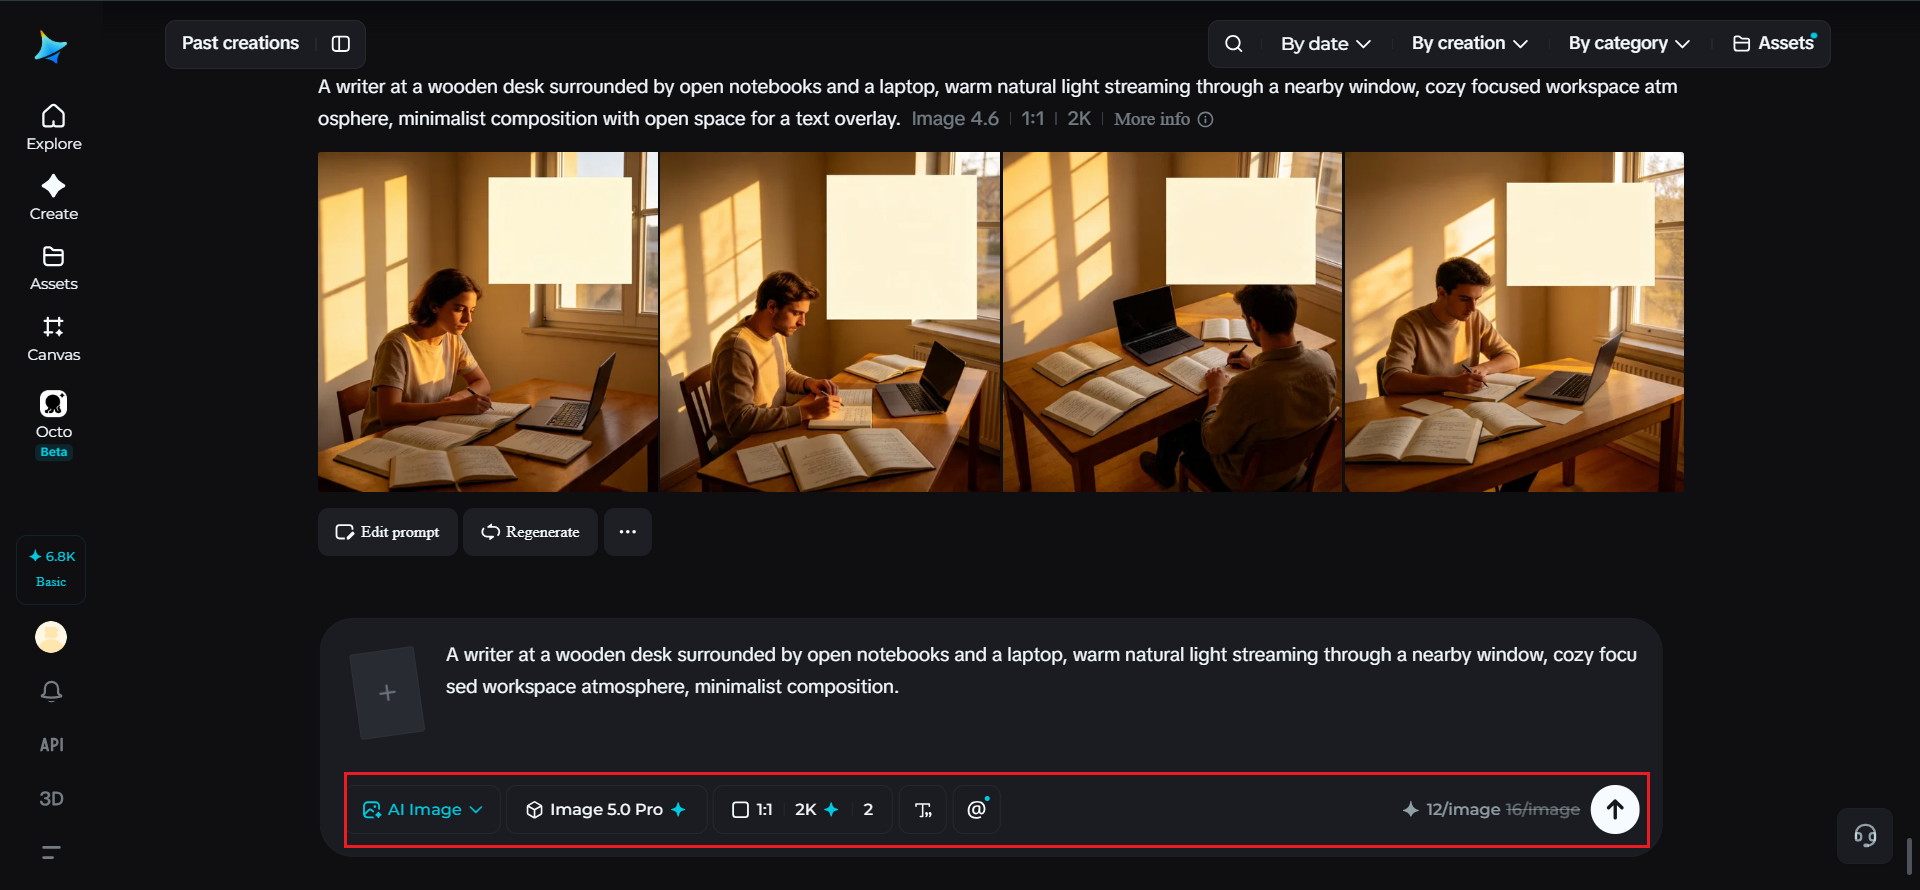Open the first generated image of woman writing
1920x890 pixels.
488,322
